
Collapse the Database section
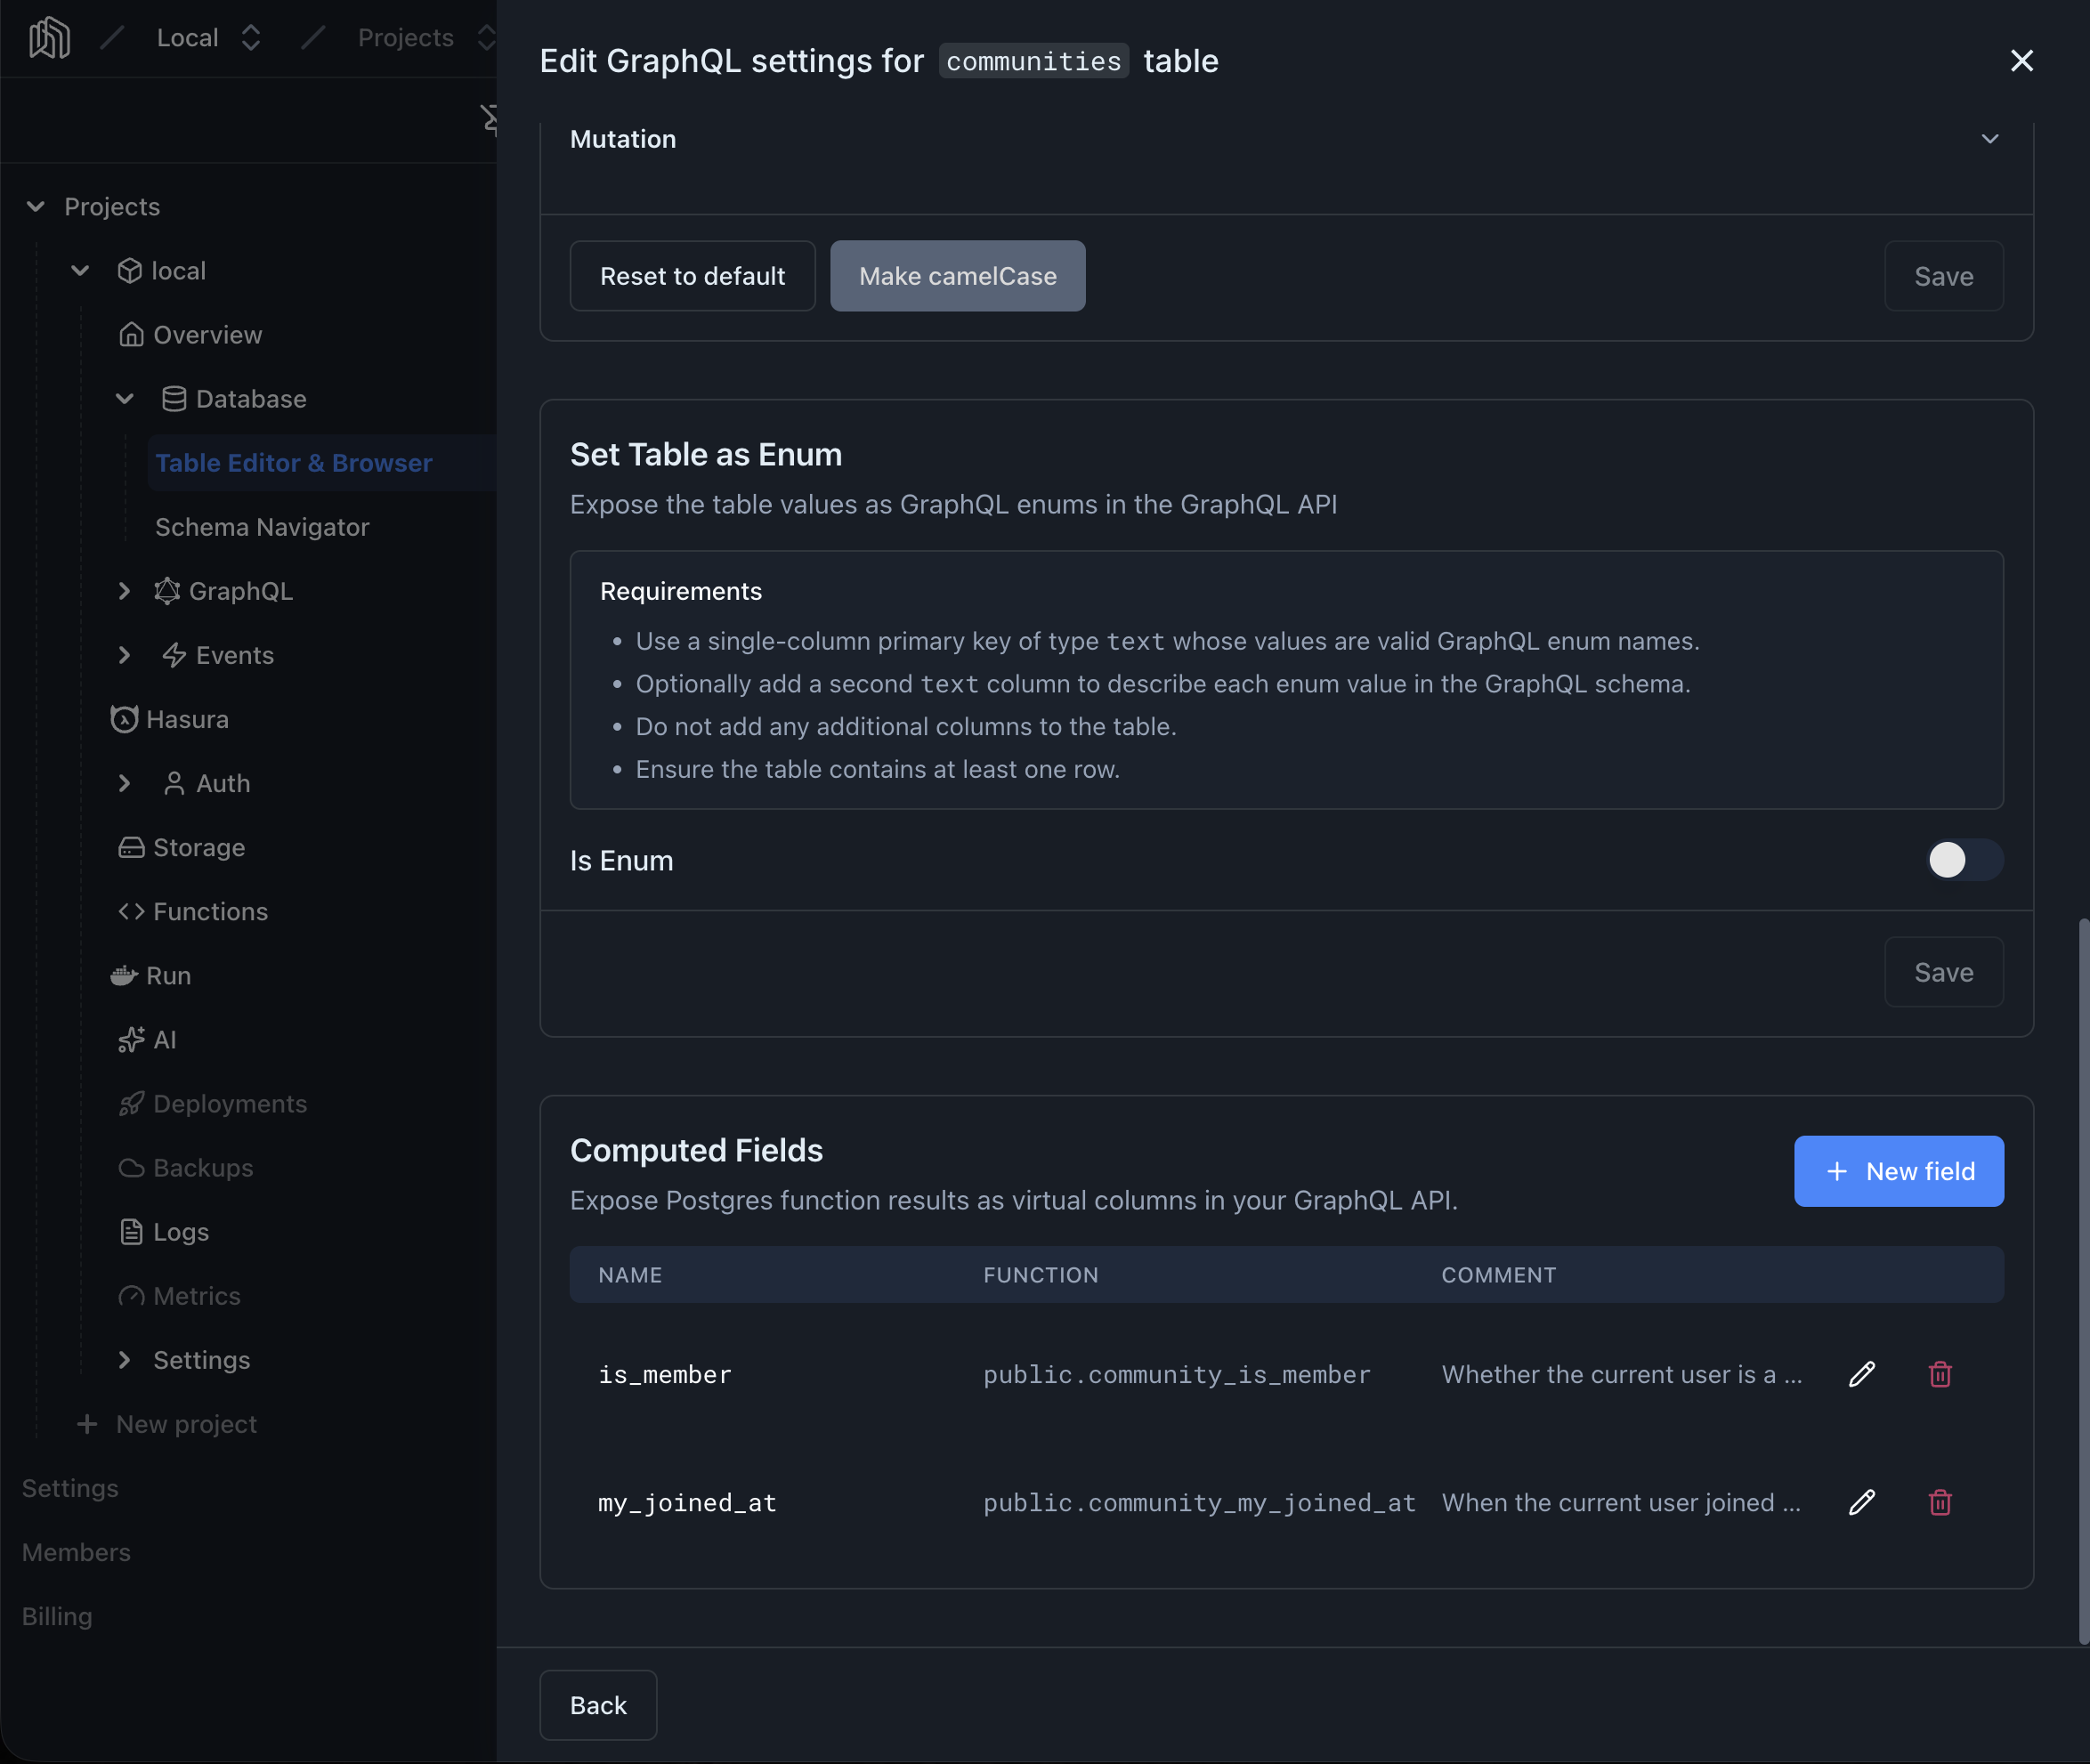tap(124, 399)
